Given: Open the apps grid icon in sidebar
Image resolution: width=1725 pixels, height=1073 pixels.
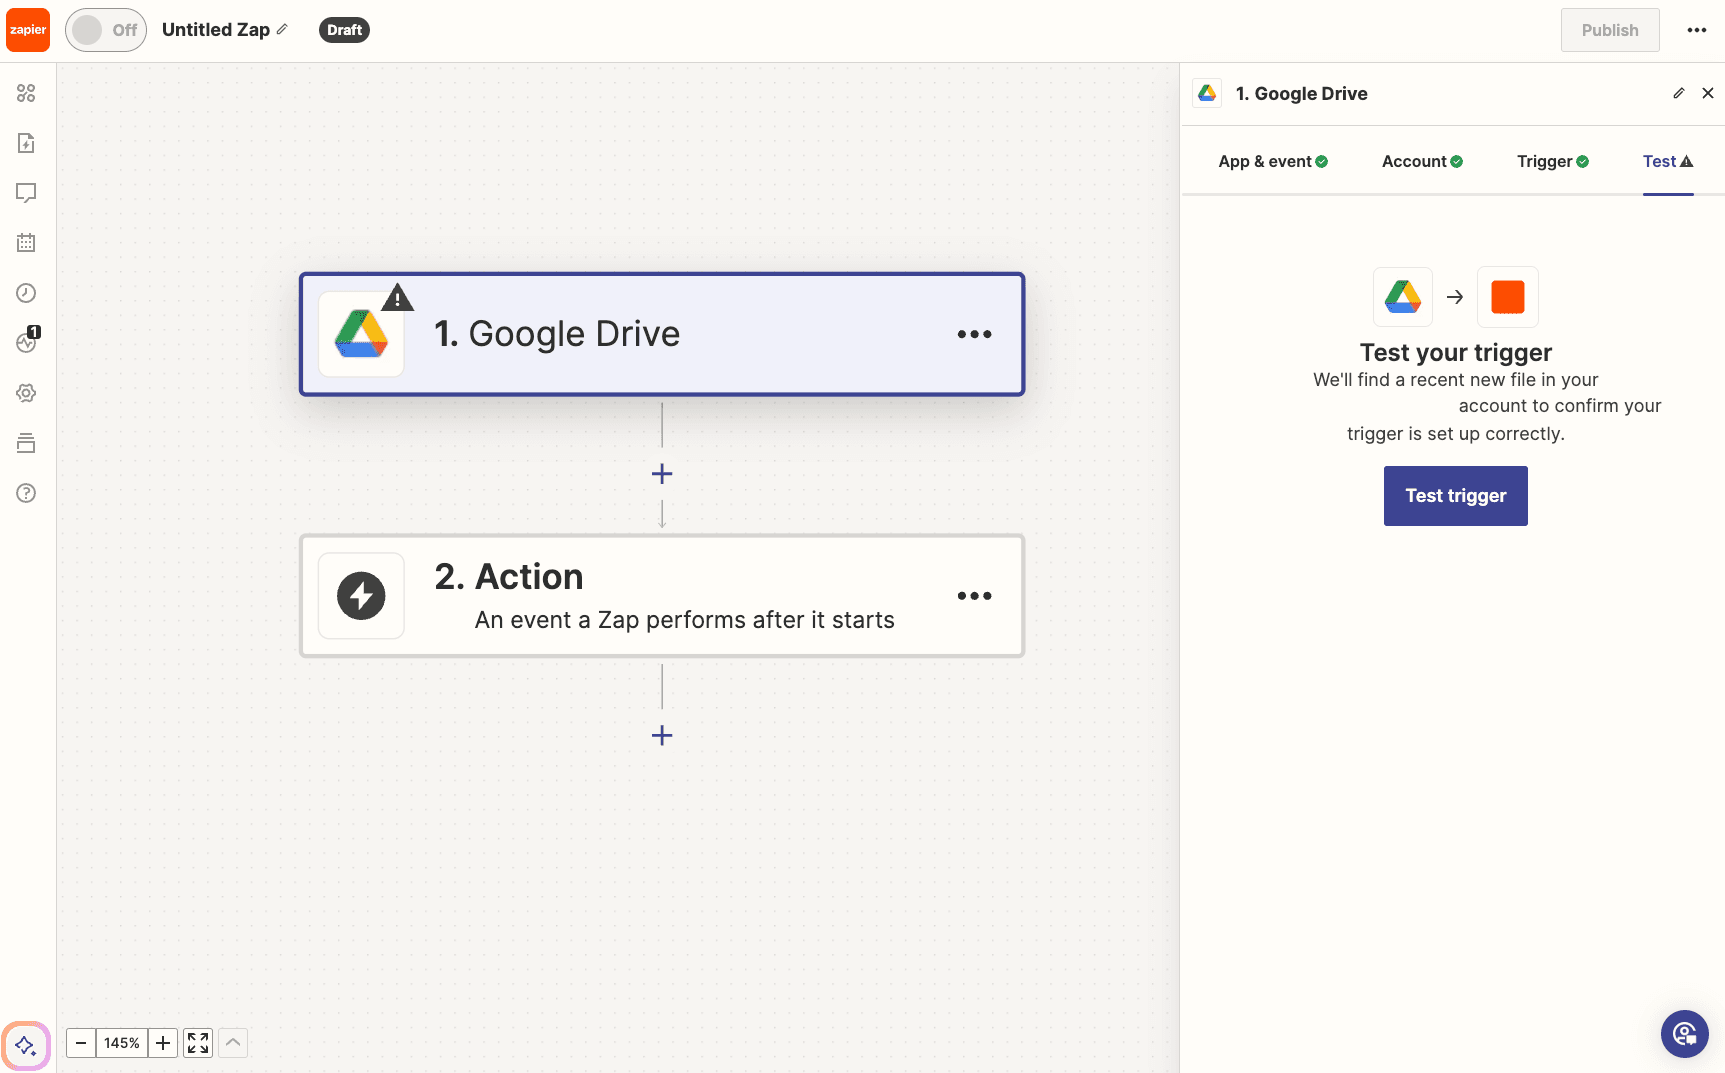Looking at the screenshot, I should pos(26,93).
